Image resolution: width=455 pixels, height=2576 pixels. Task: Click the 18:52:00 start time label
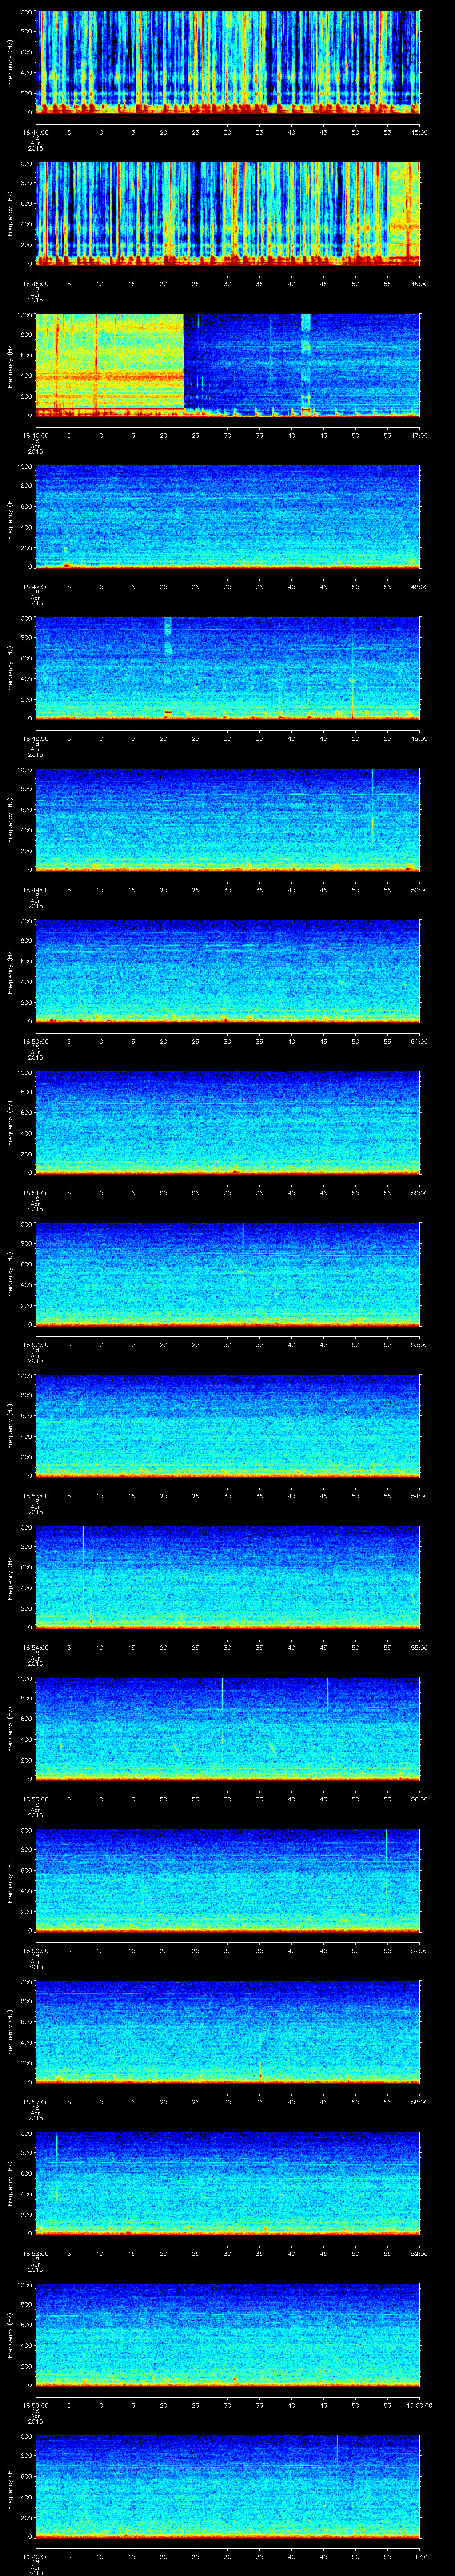pyautogui.click(x=36, y=1345)
